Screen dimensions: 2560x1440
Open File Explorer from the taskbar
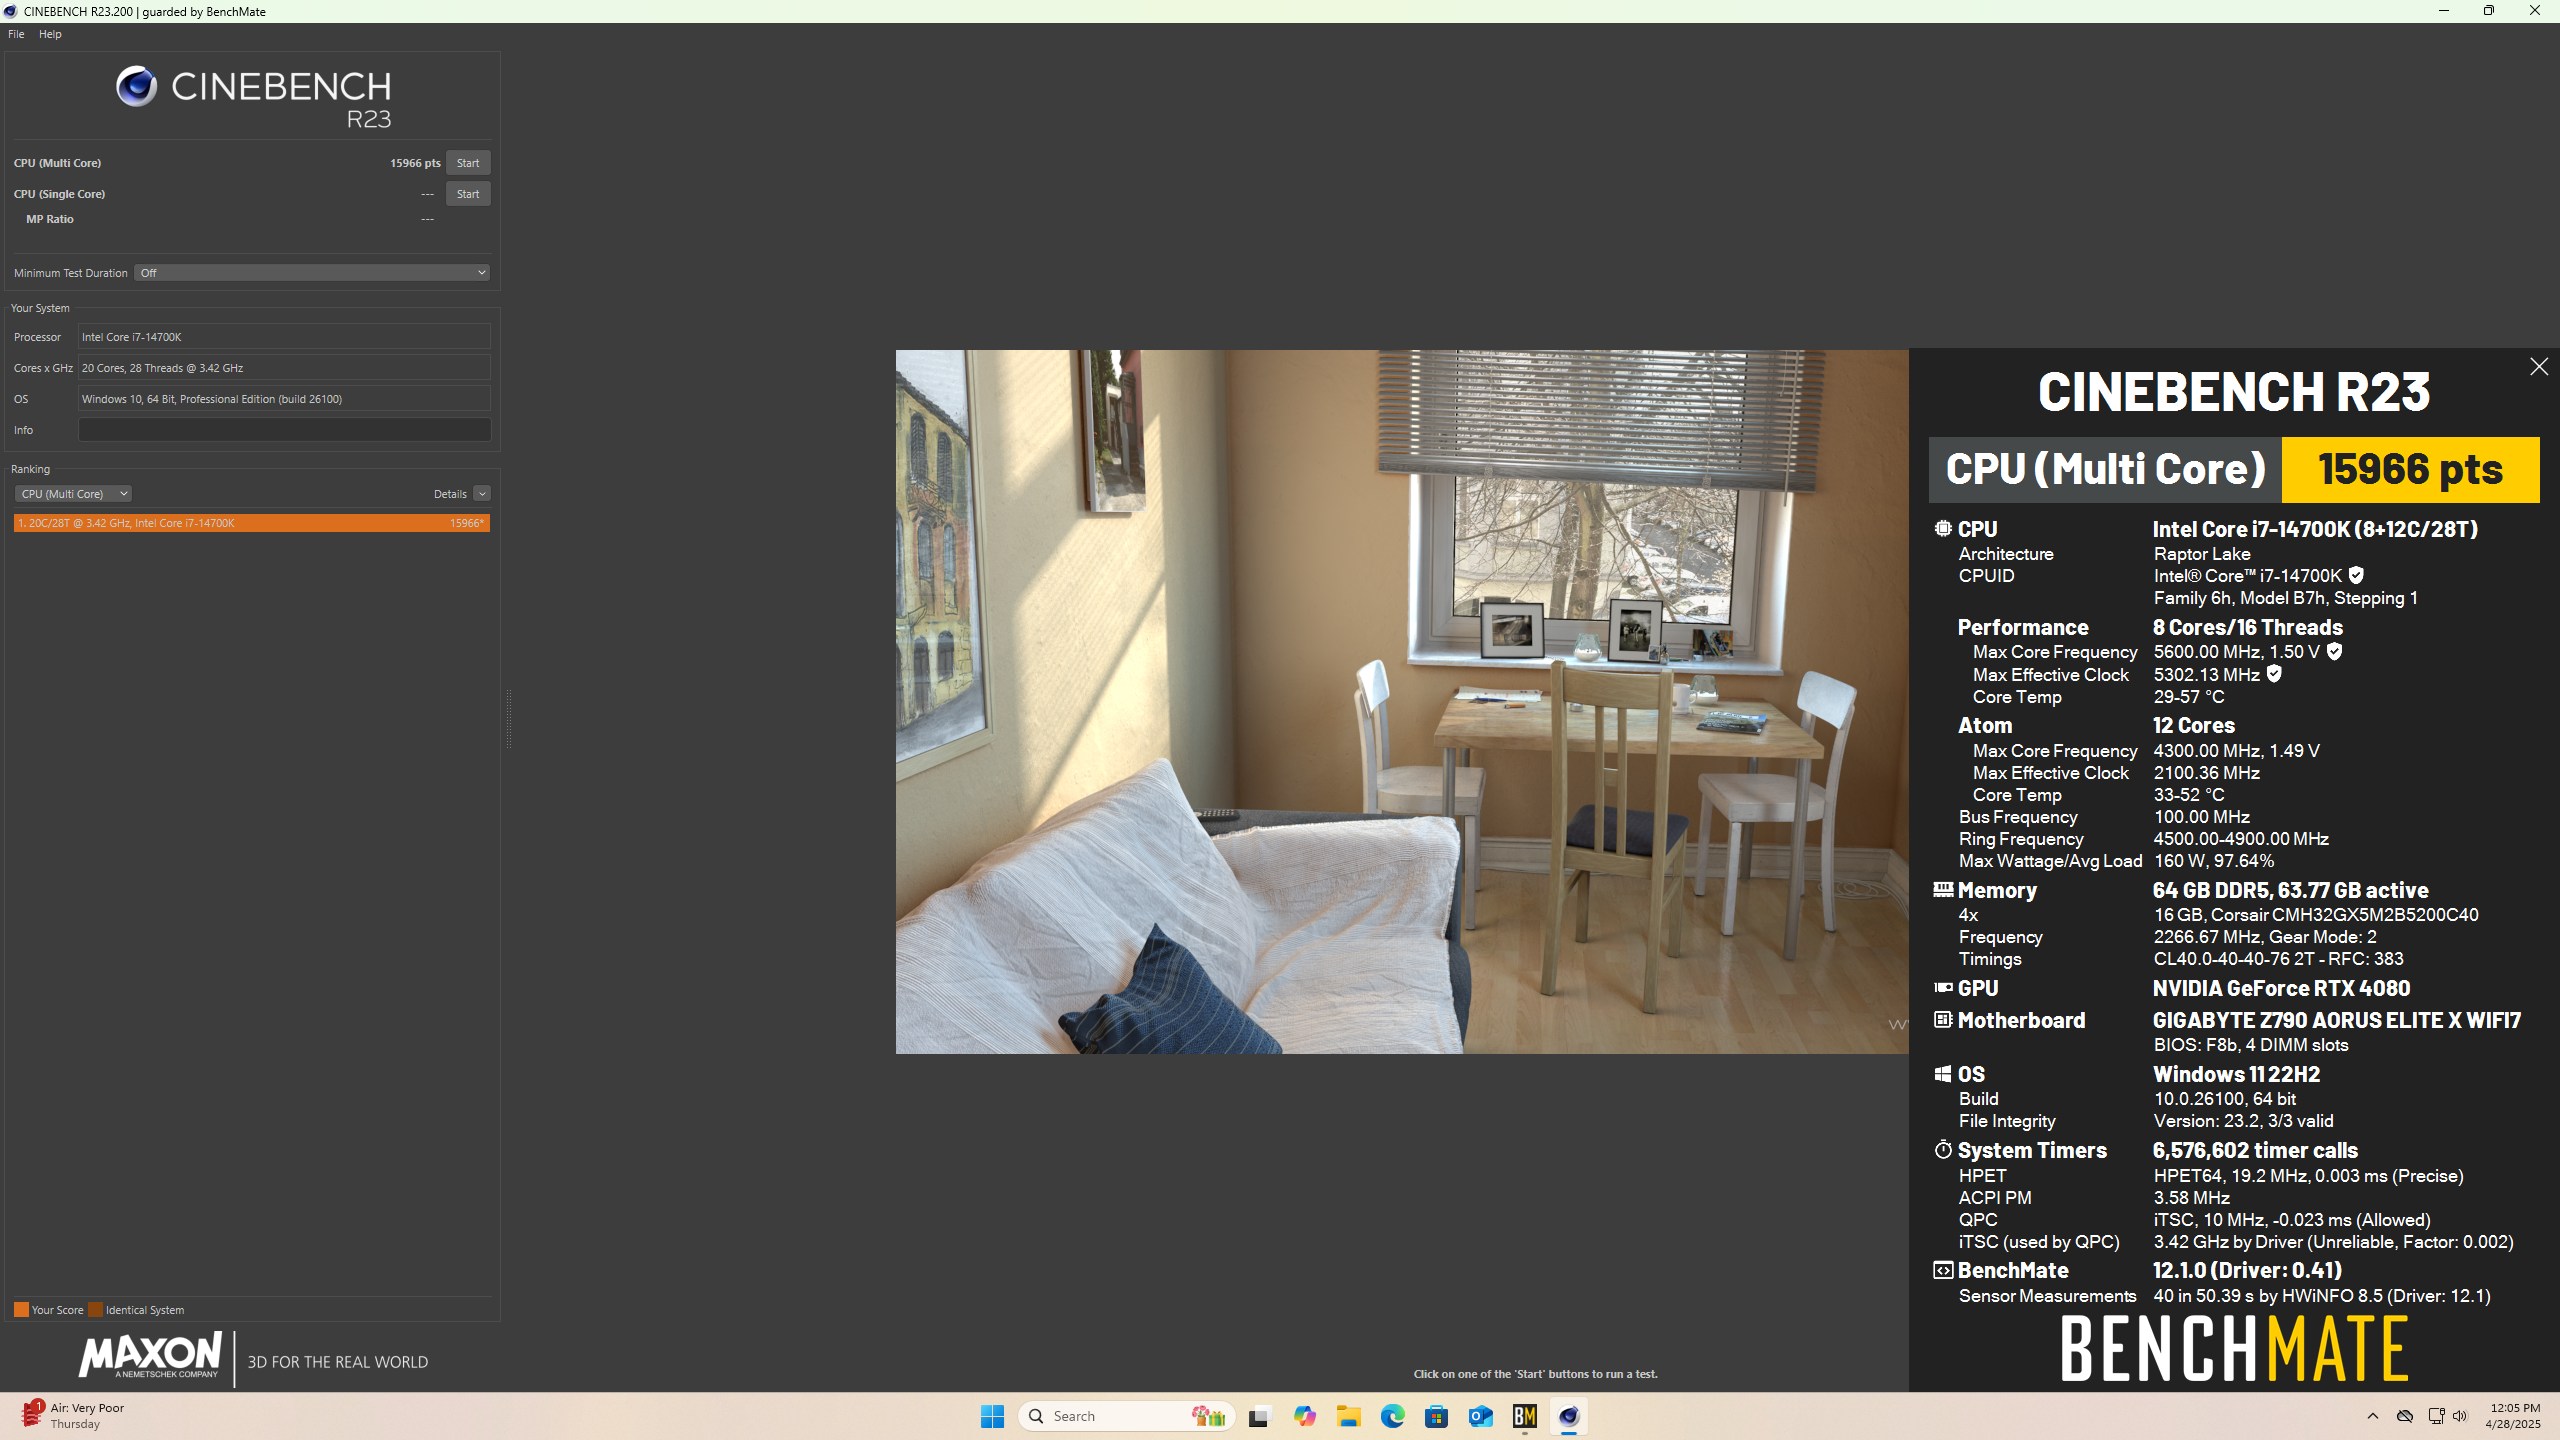[1348, 1416]
